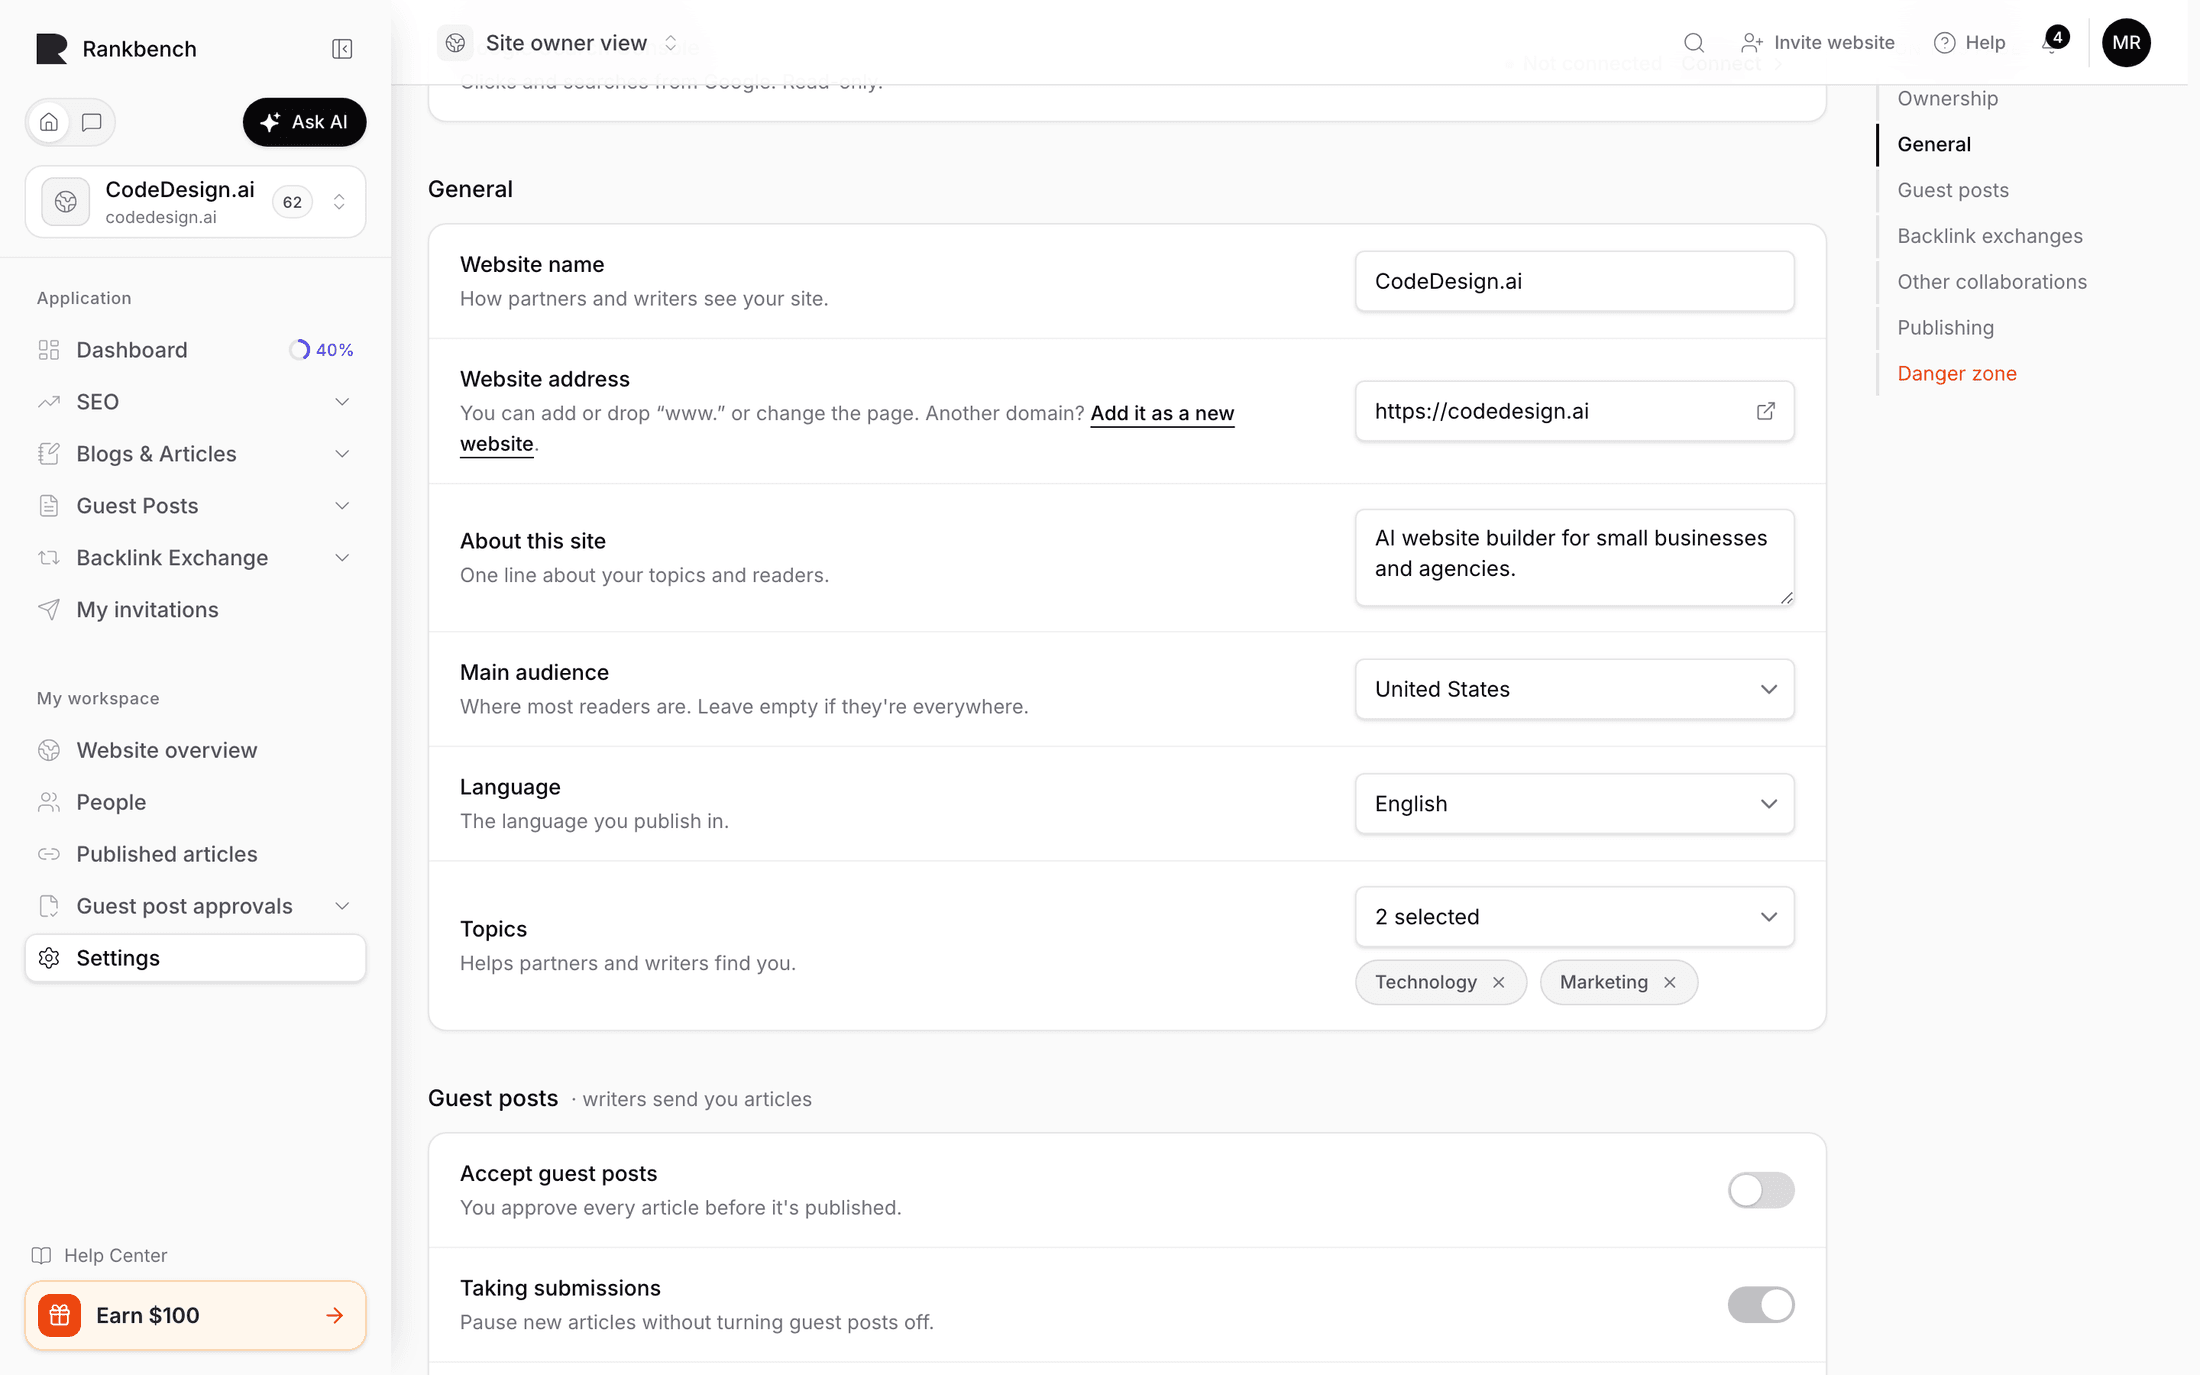Jump to Backlink exchanges section
The image size is (2200, 1375).
[1989, 236]
